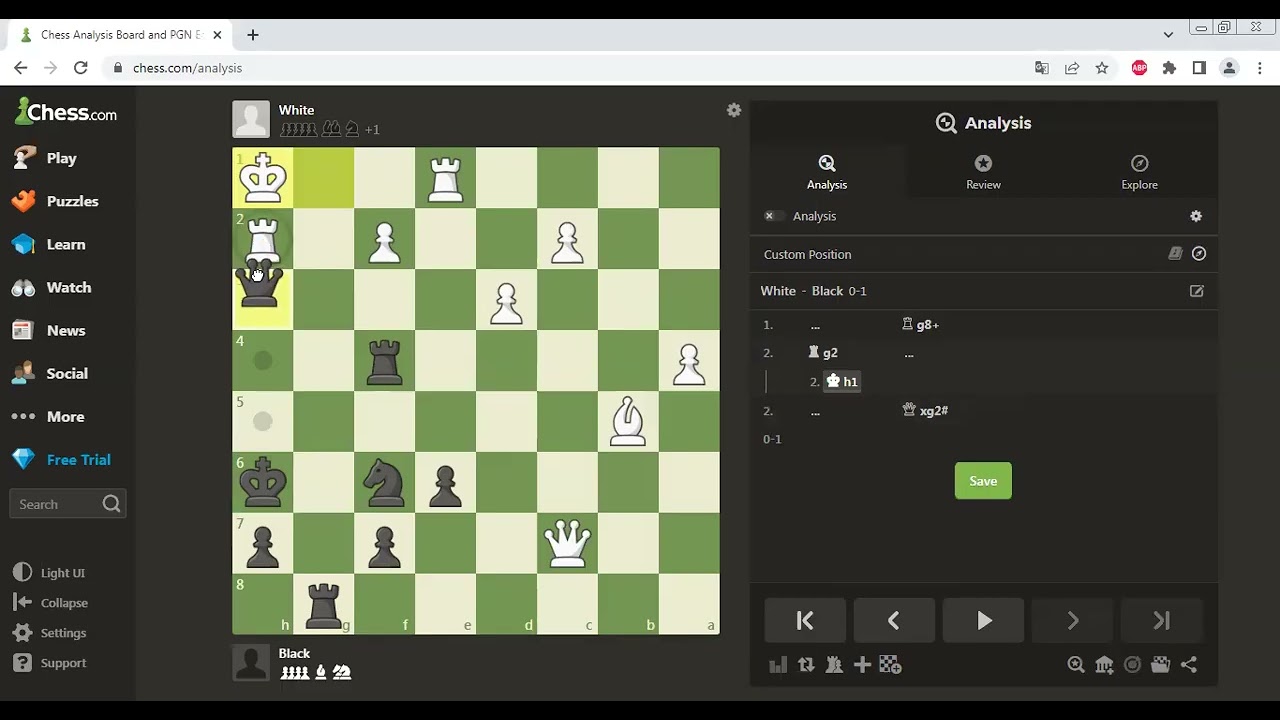
Task: Open the Chrome three-dot menu
Action: (1260, 68)
